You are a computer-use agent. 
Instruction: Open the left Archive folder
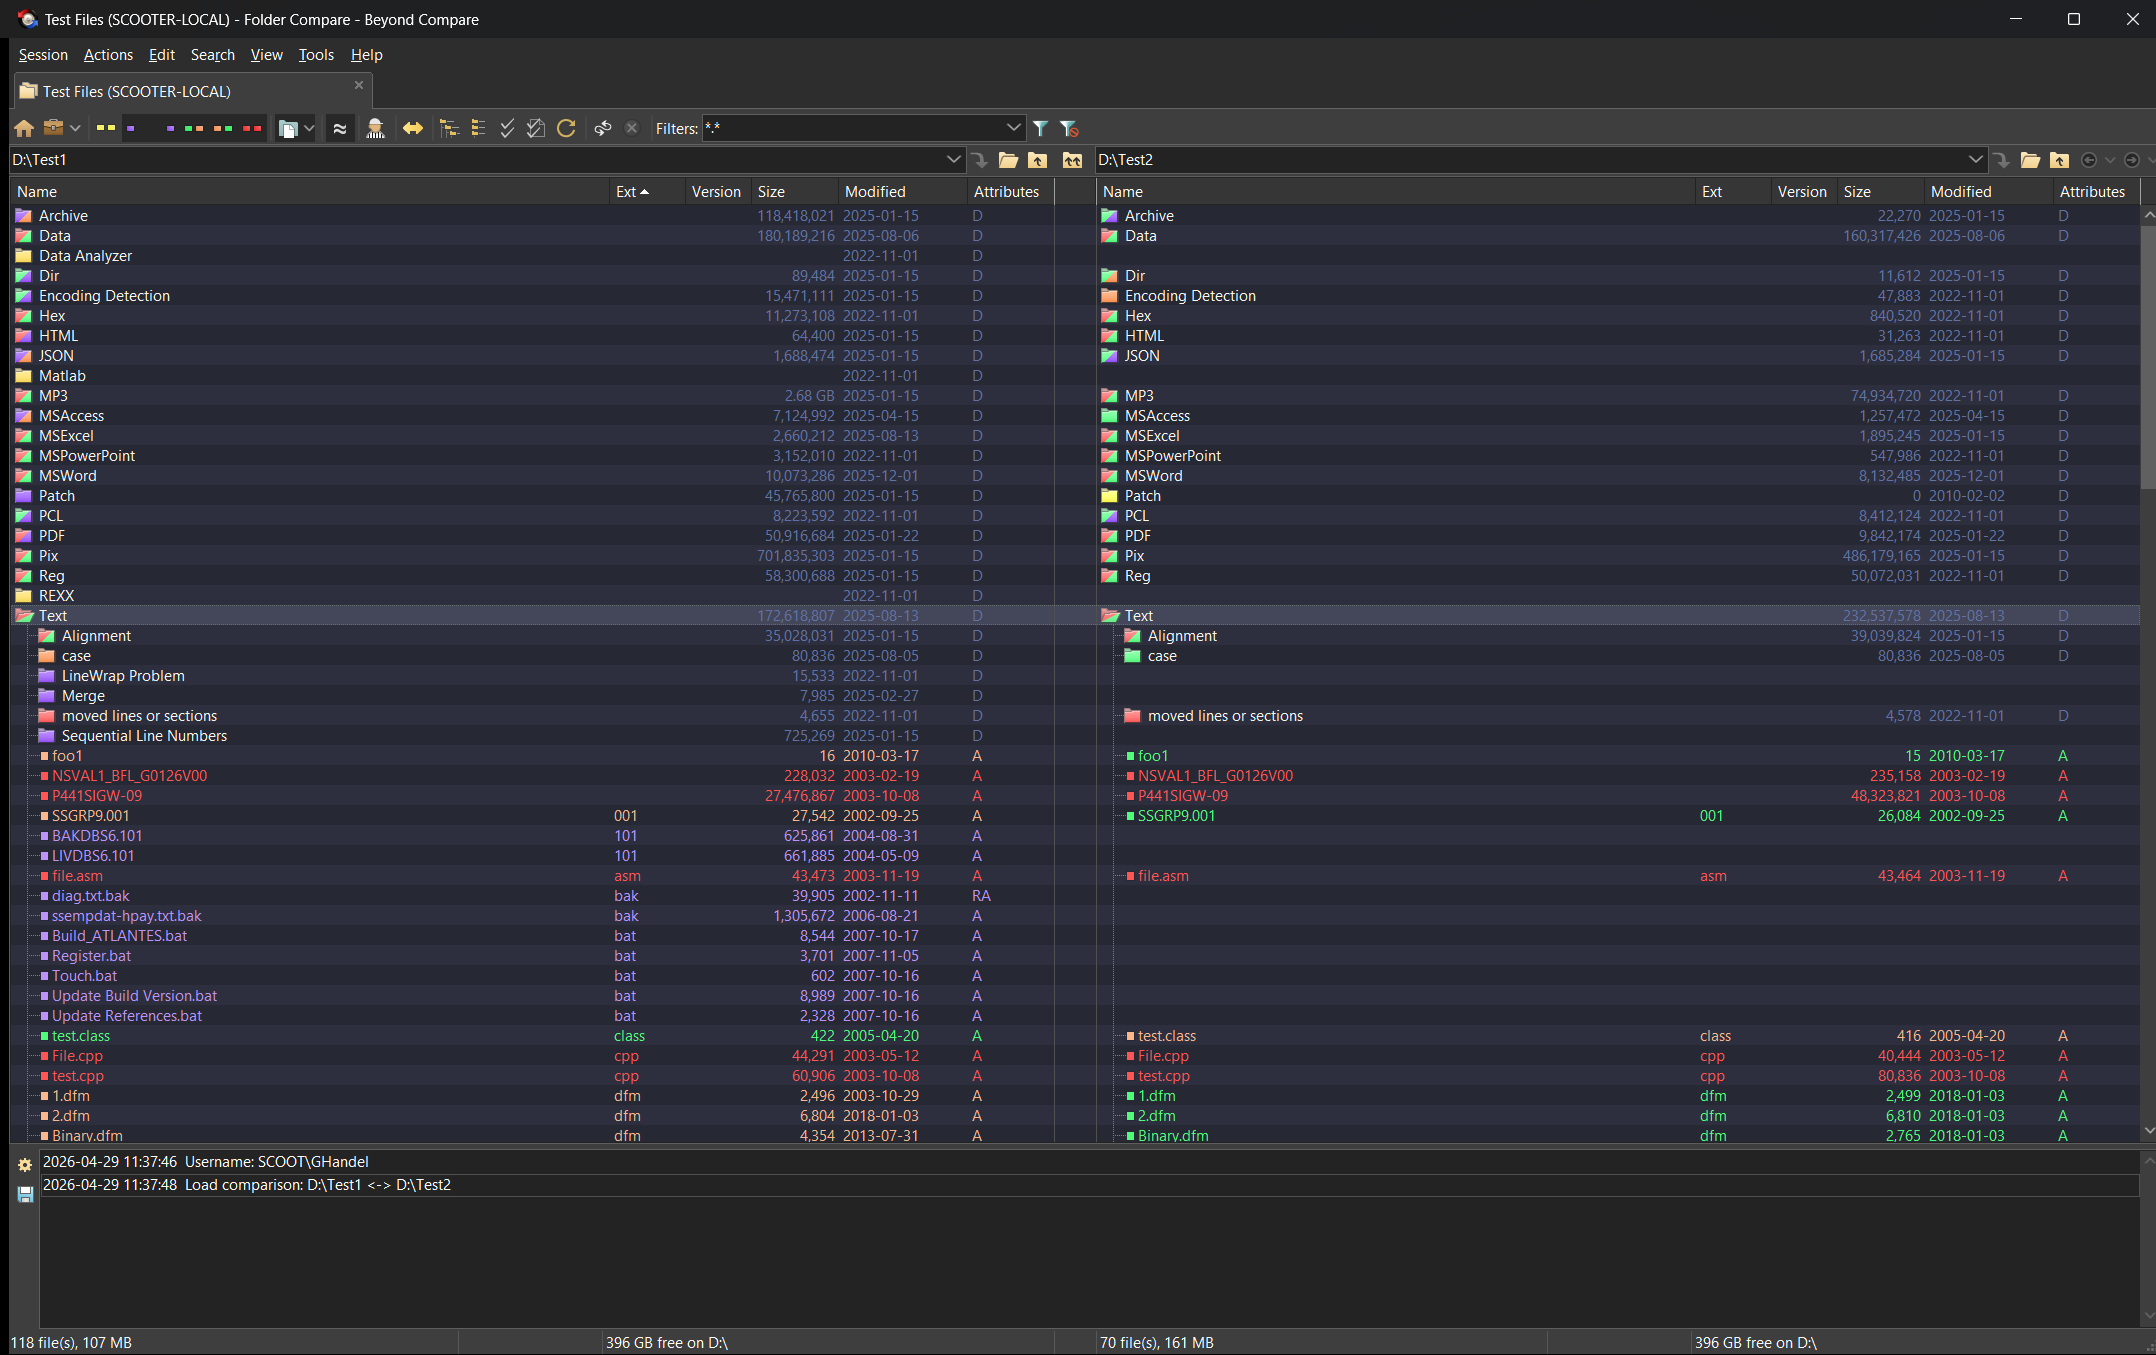(x=63, y=215)
